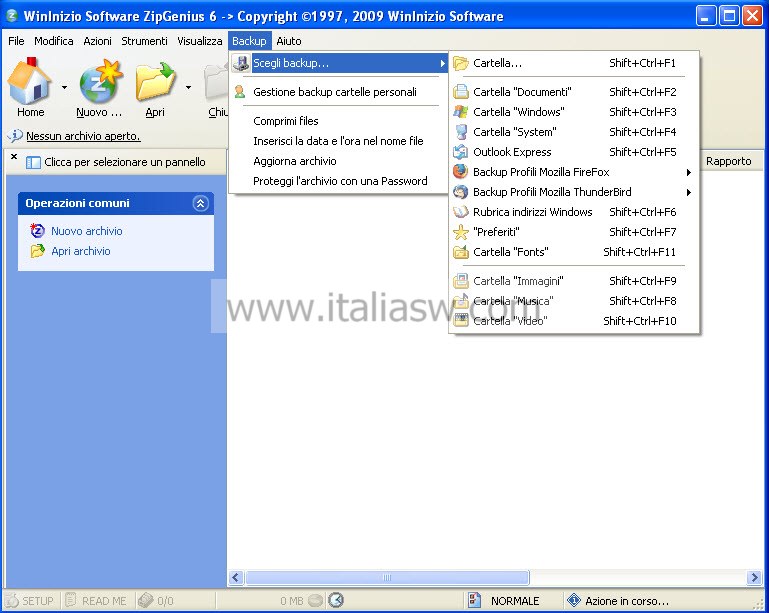Select the Scegli backup menu item
Image resolution: width=769 pixels, height=613 pixels.
pyautogui.click(x=339, y=63)
